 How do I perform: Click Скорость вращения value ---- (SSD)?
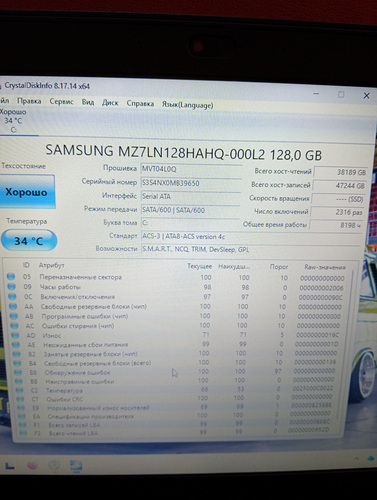[338, 199]
